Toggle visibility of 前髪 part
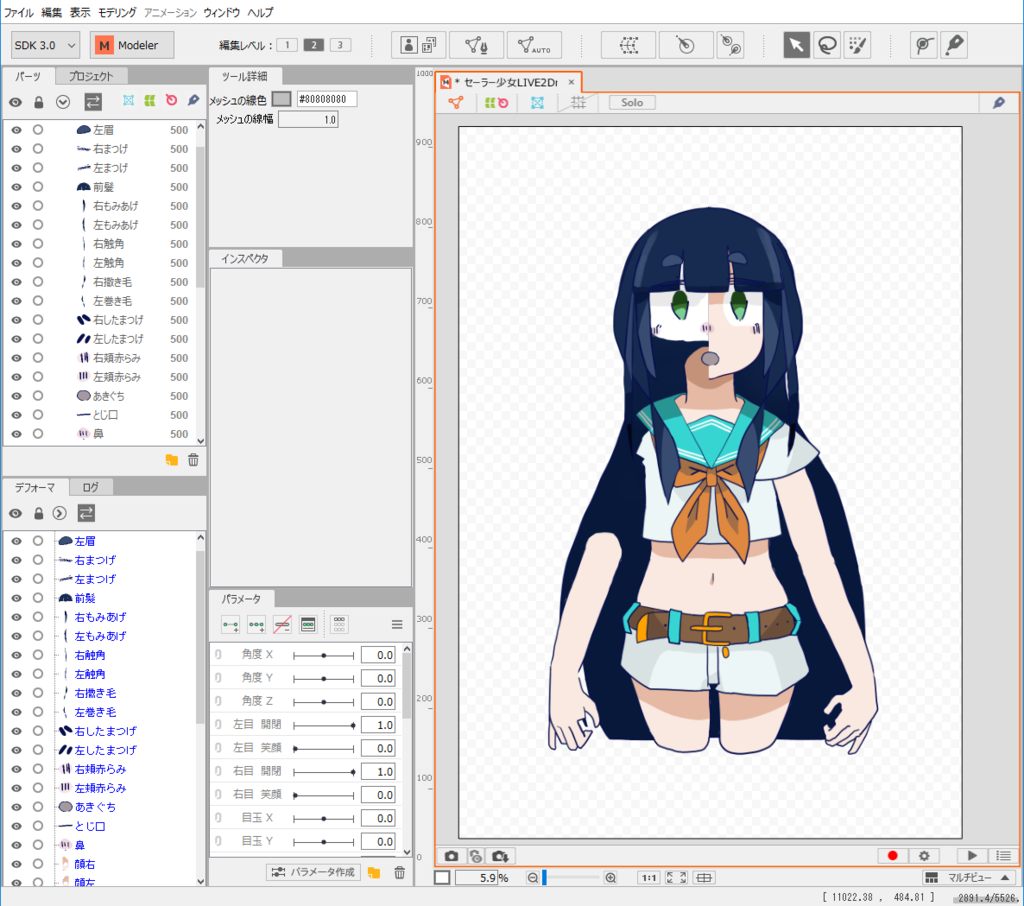Image resolution: width=1024 pixels, height=906 pixels. pos(16,187)
